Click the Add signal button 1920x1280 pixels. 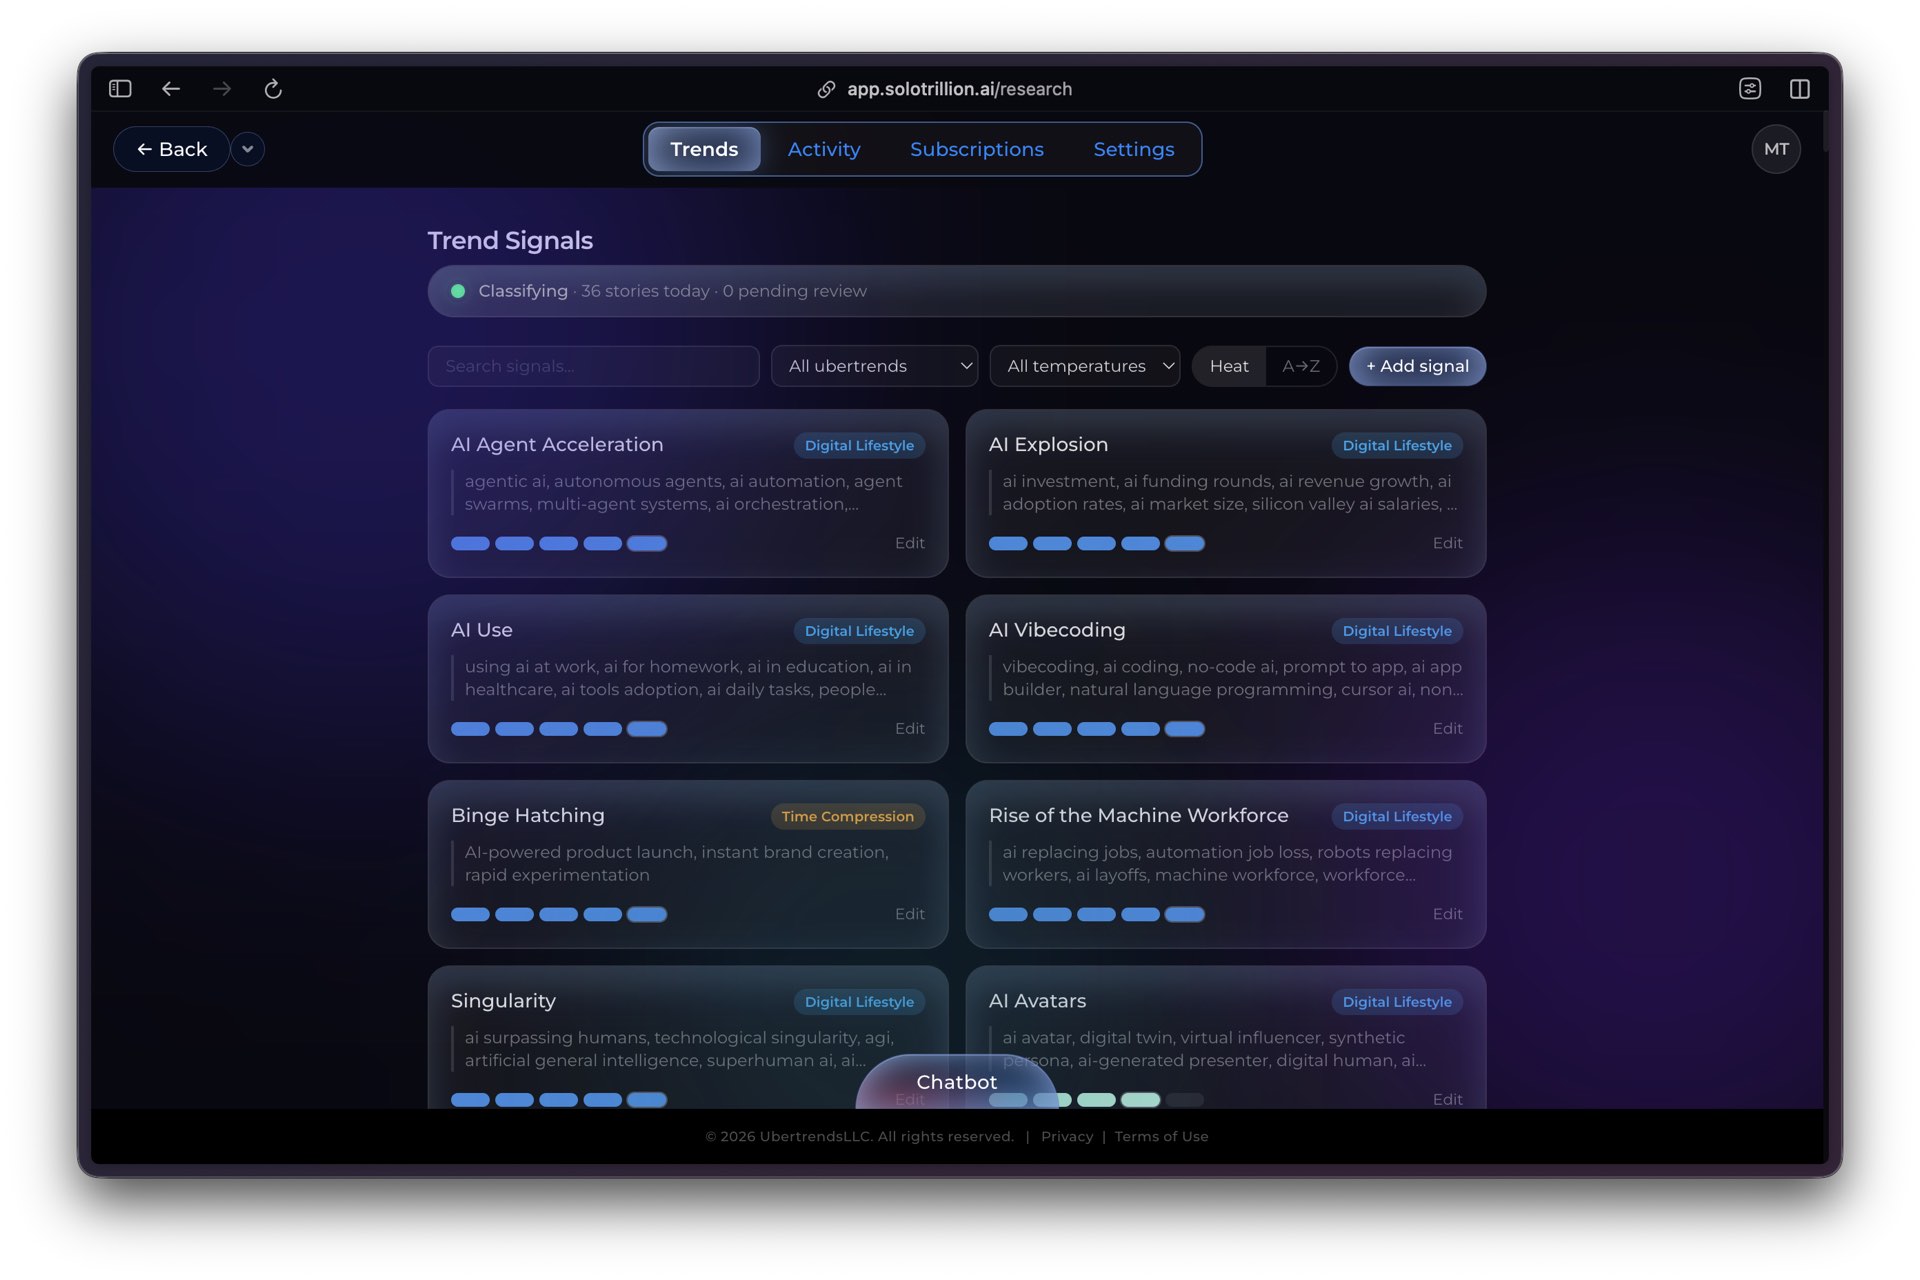pos(1417,366)
